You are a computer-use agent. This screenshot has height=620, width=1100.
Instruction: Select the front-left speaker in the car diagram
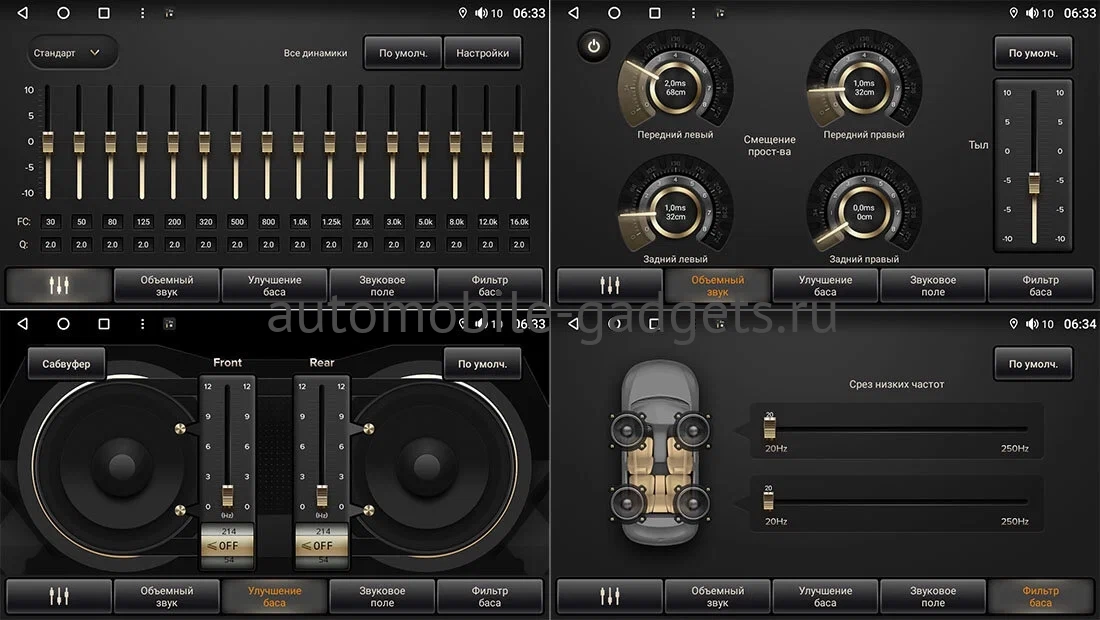click(x=627, y=432)
